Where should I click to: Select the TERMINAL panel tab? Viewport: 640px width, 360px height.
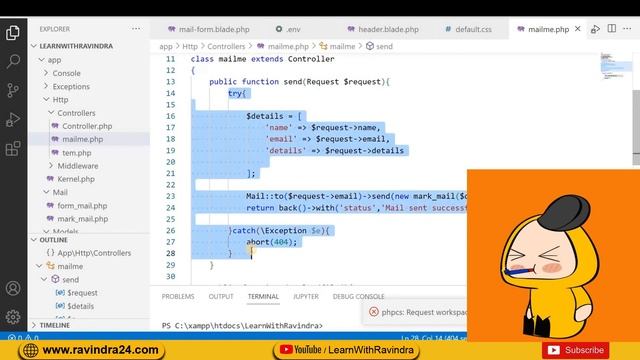[263, 296]
